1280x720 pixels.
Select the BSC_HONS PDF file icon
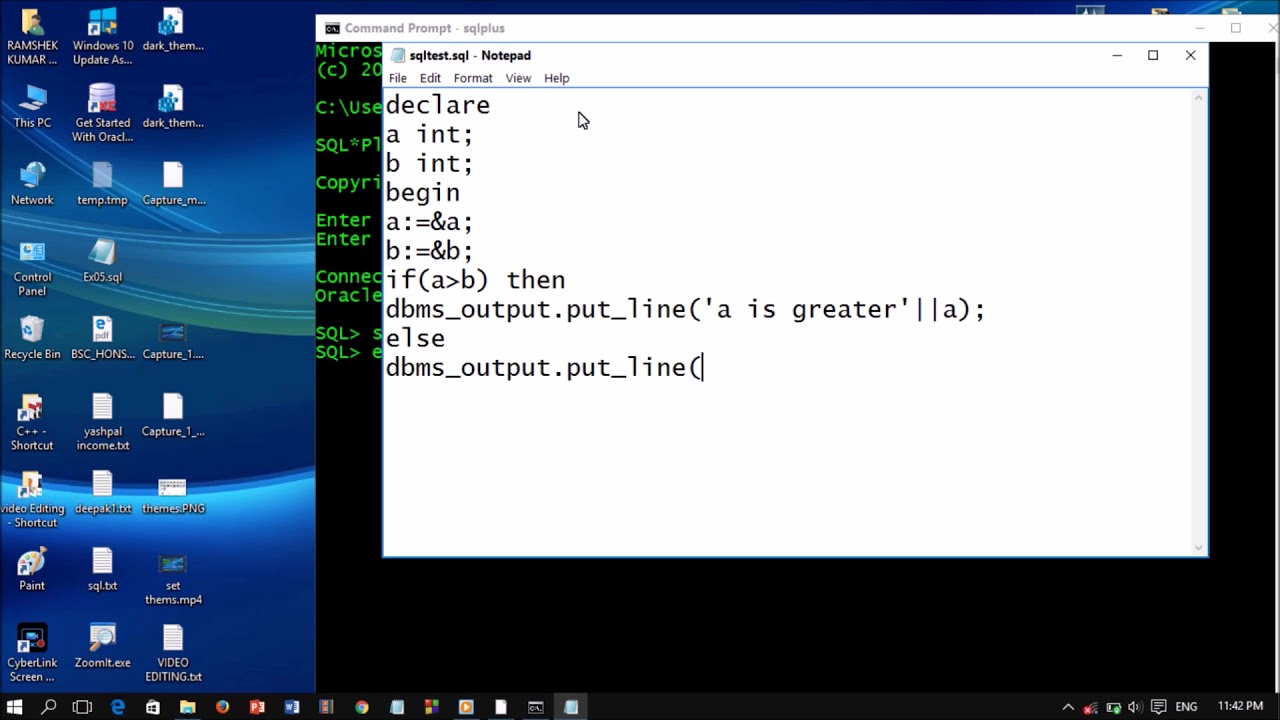102,338
